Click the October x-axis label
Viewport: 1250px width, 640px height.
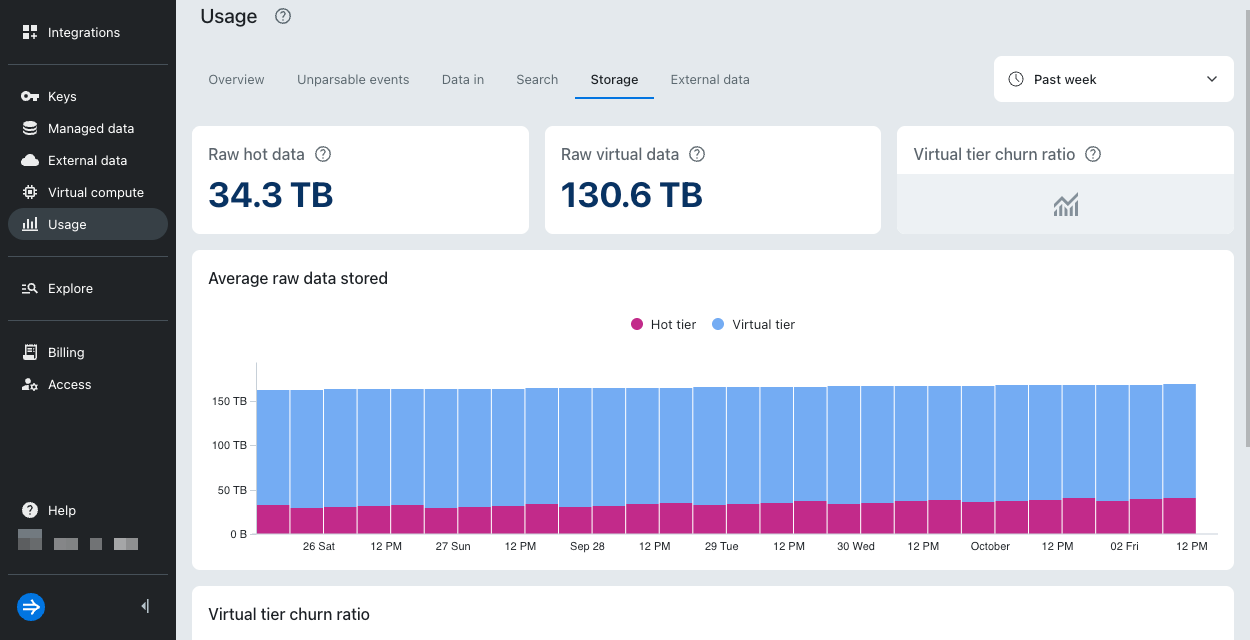pos(990,546)
